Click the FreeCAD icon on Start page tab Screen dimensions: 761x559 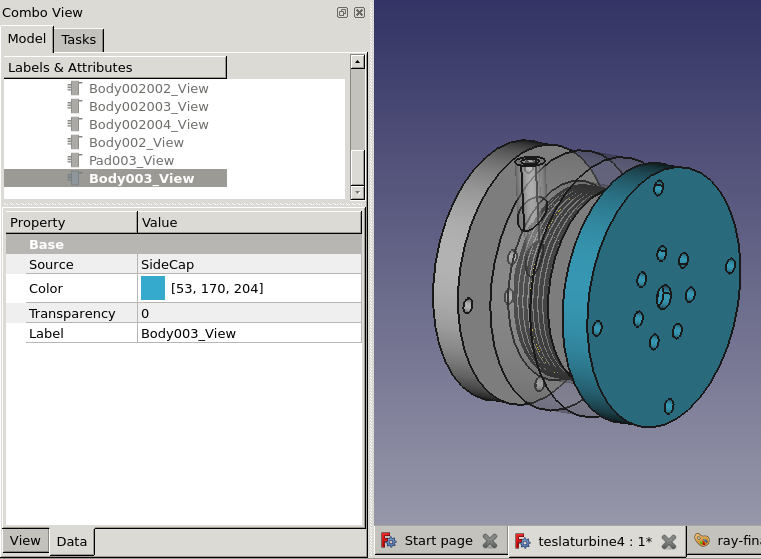point(389,540)
